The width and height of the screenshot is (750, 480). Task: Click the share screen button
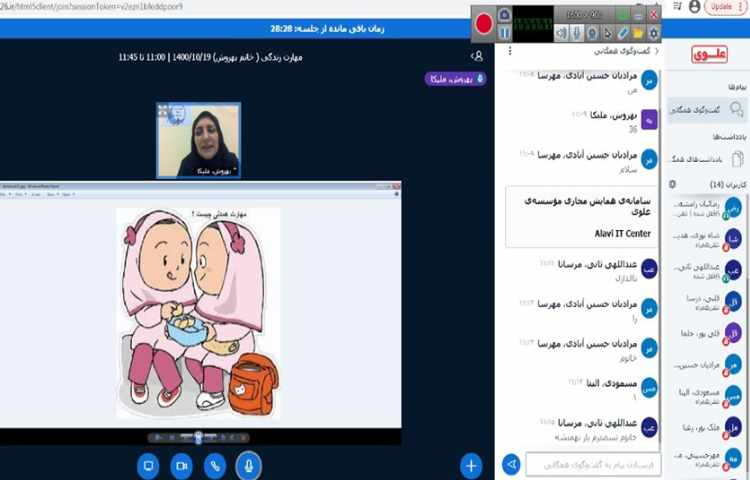click(148, 465)
